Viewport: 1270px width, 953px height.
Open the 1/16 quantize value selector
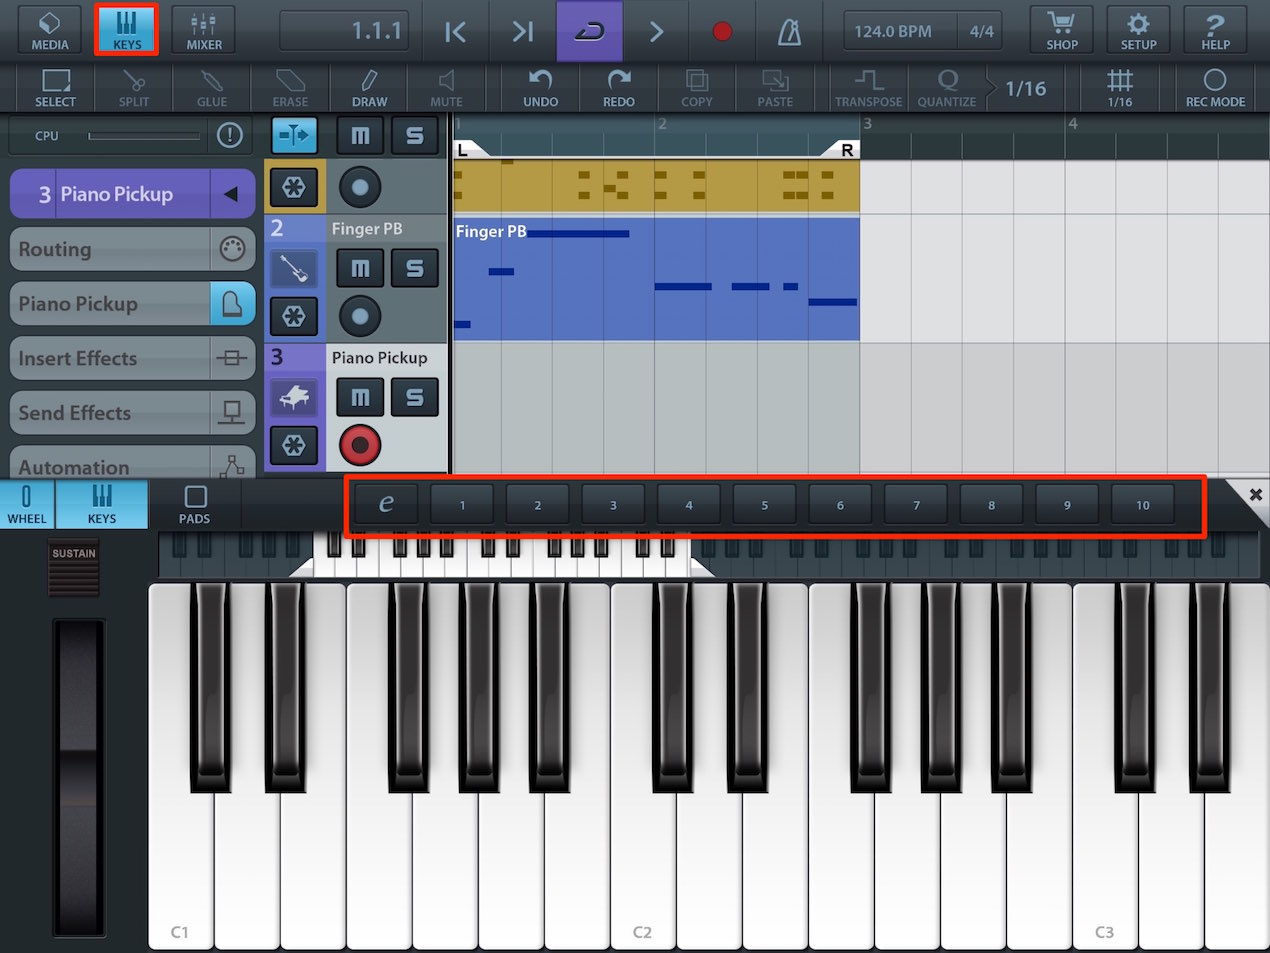coord(1025,88)
